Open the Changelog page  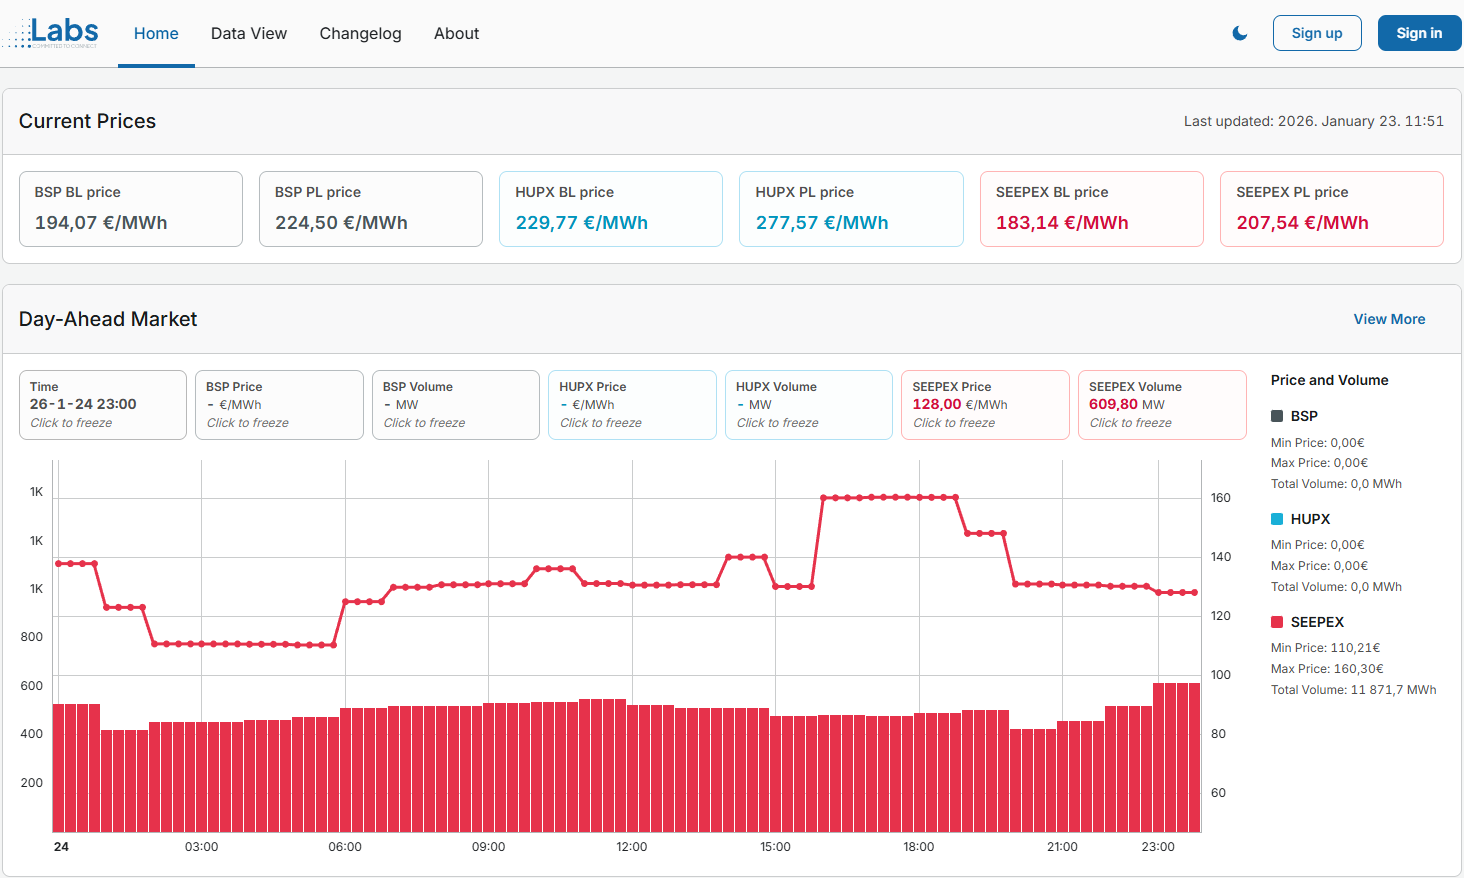tap(360, 33)
